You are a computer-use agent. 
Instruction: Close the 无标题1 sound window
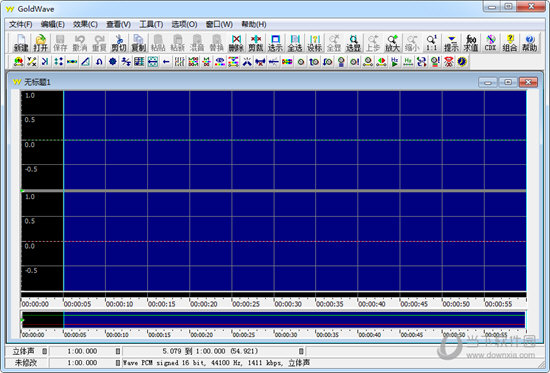[x=528, y=82]
